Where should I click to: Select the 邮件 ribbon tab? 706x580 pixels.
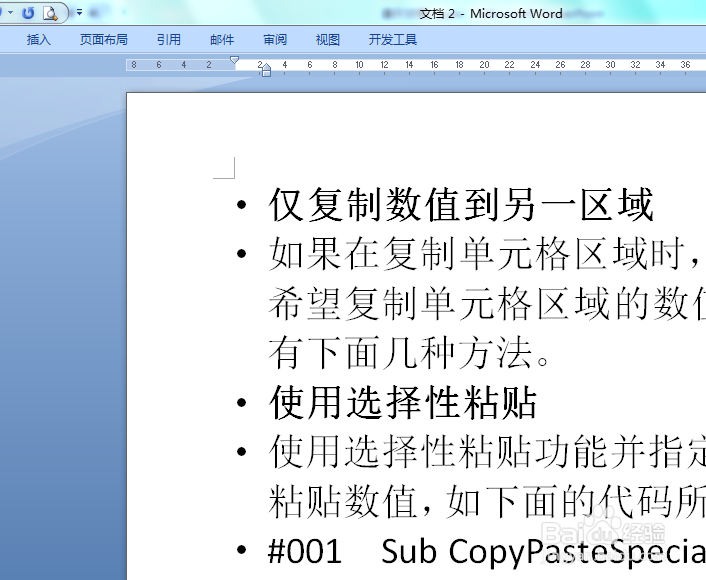(x=222, y=40)
